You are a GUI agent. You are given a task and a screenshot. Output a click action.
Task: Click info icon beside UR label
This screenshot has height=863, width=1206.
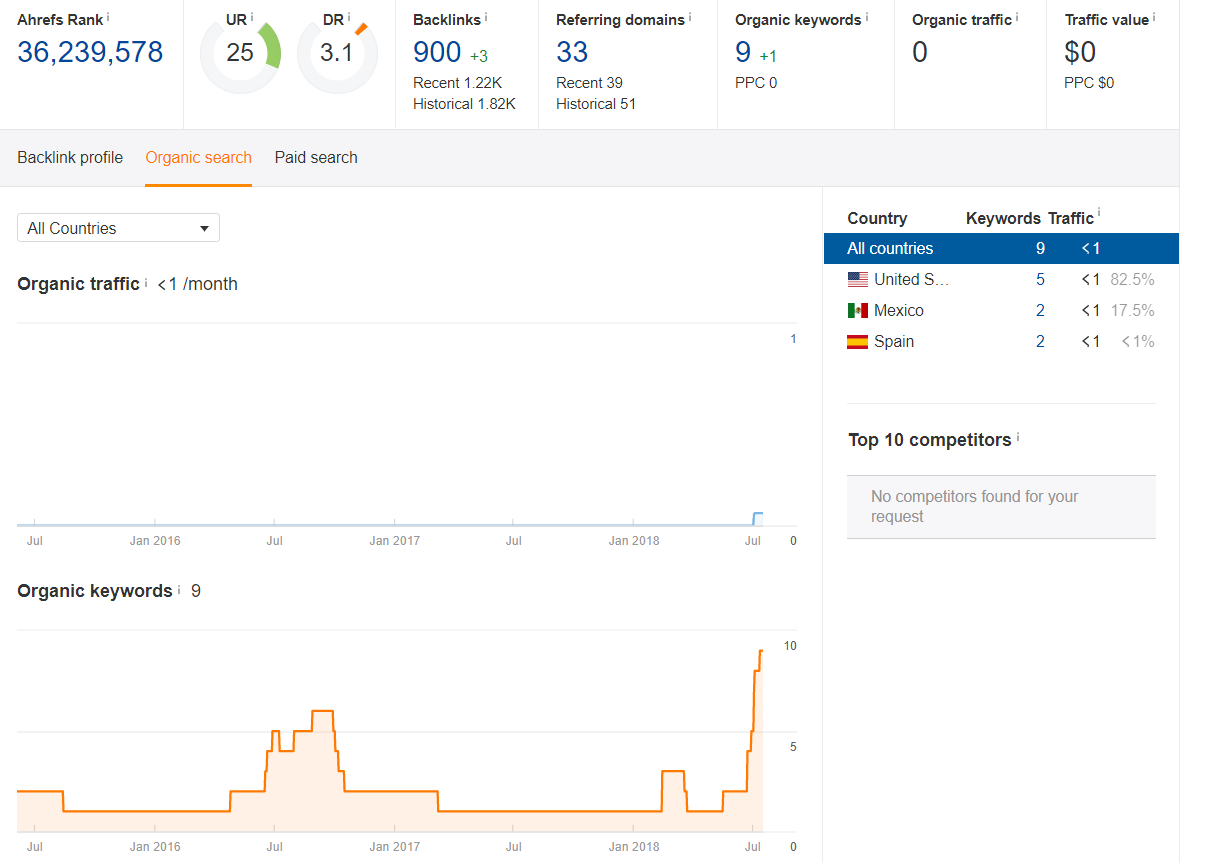[x=252, y=17]
